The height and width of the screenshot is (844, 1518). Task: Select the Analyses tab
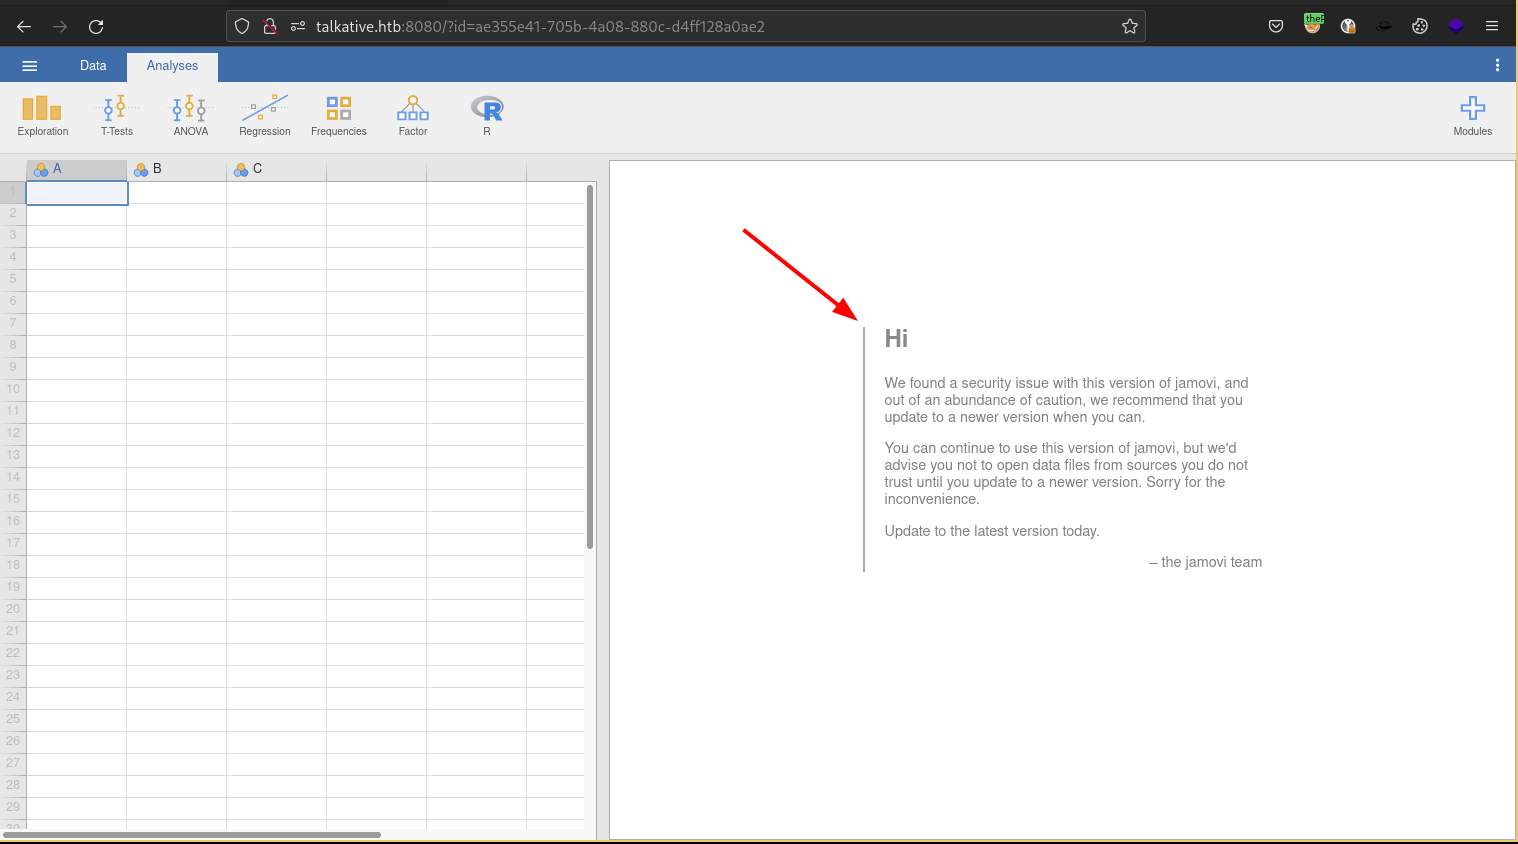tap(172, 66)
